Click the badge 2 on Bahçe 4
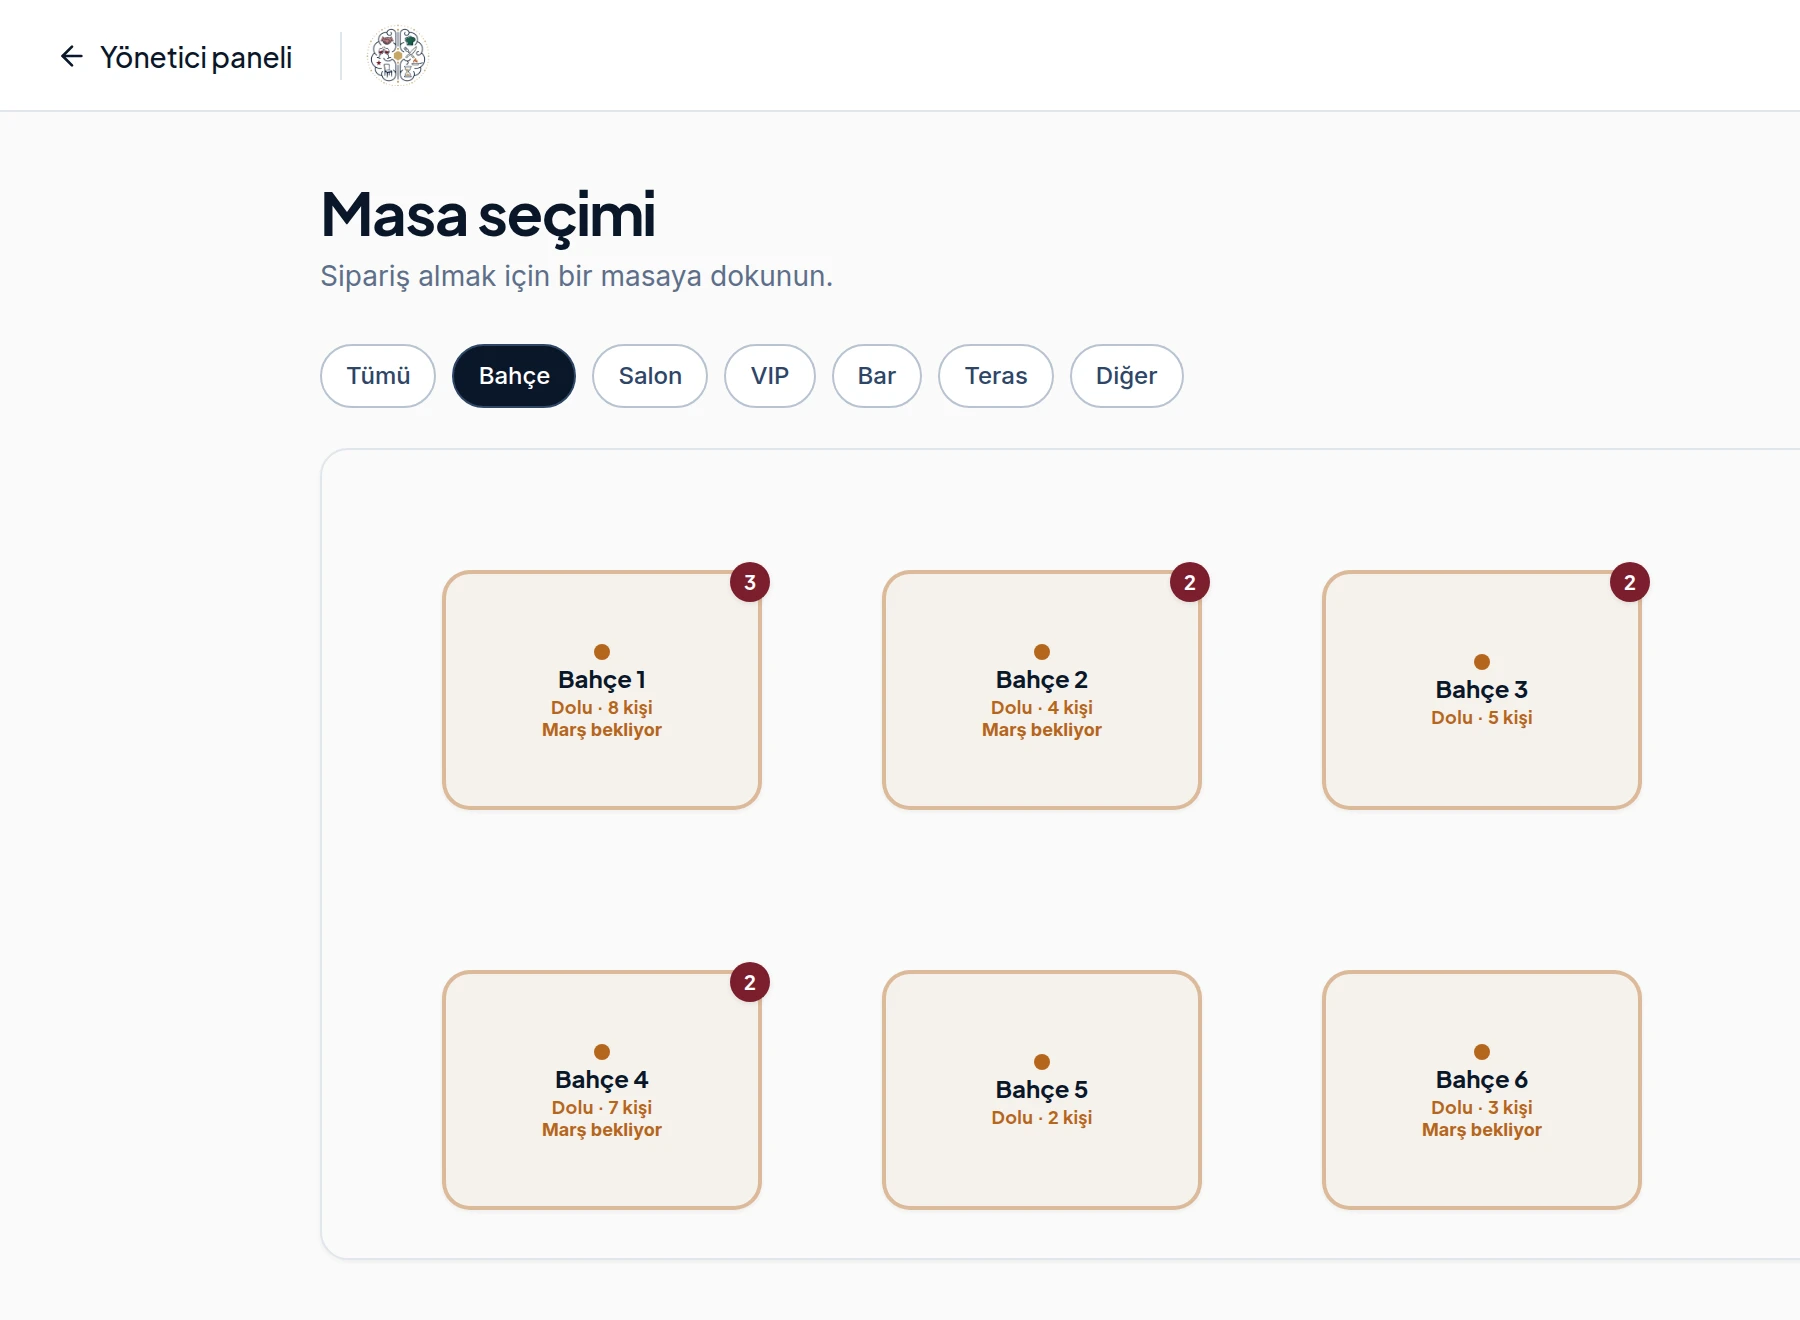The image size is (1800, 1320). [750, 982]
